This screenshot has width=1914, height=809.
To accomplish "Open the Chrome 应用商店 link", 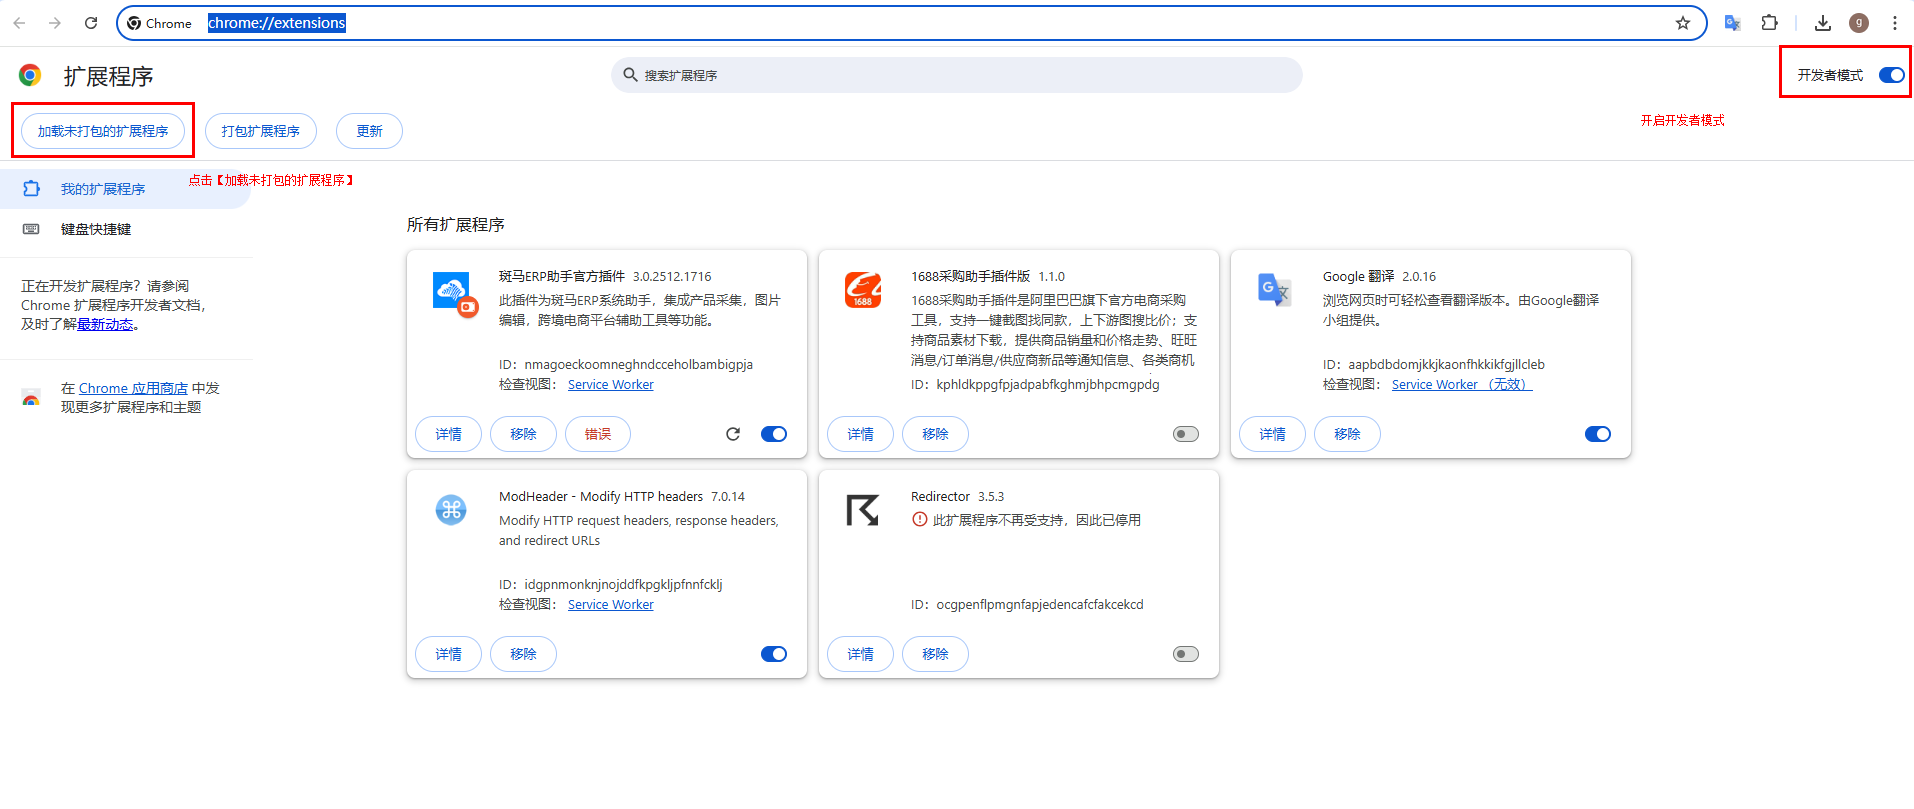I will 133,388.
